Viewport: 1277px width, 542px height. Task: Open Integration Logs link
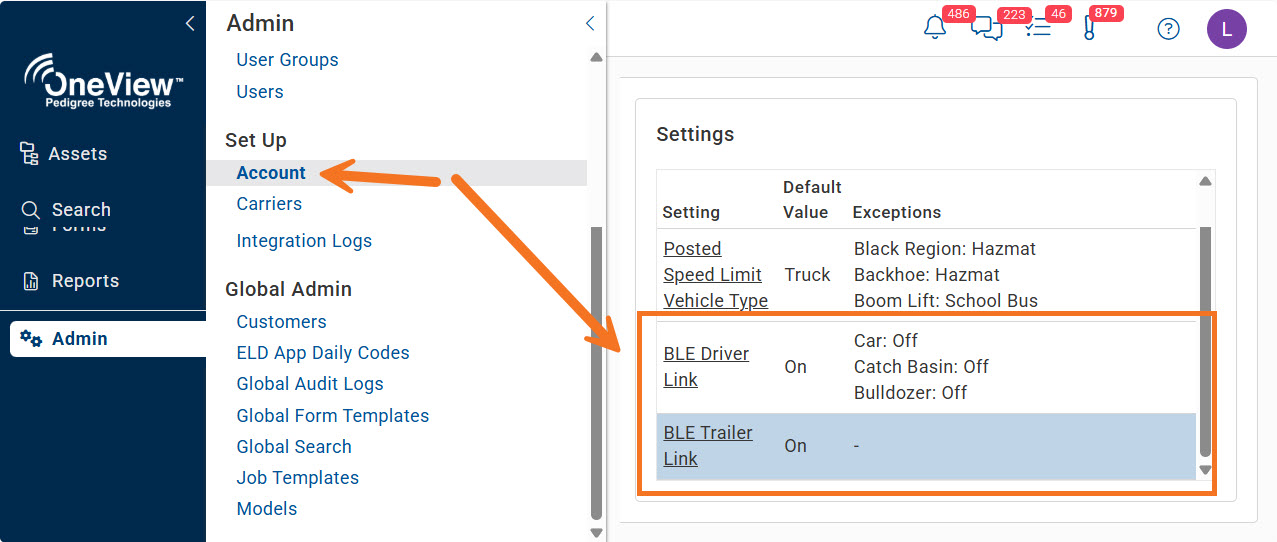(304, 241)
